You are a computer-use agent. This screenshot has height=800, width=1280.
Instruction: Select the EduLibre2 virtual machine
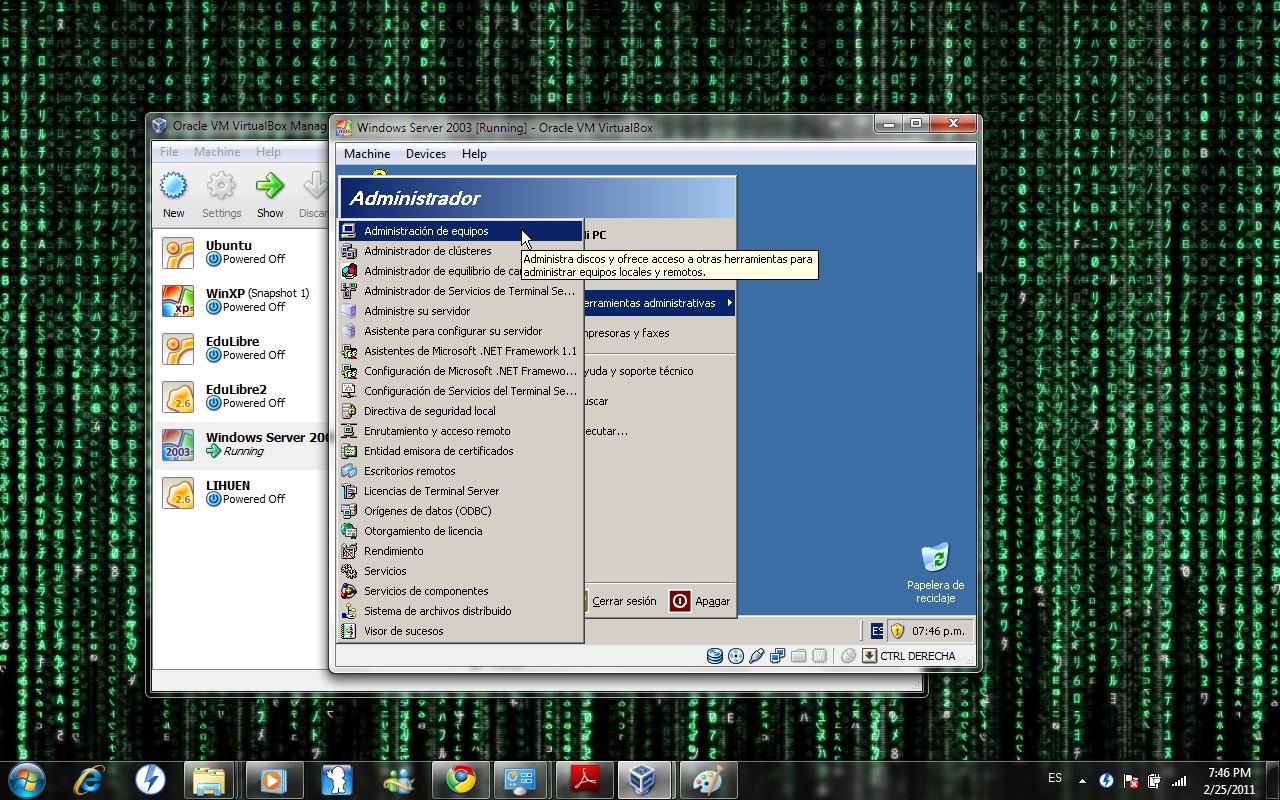(x=240, y=397)
